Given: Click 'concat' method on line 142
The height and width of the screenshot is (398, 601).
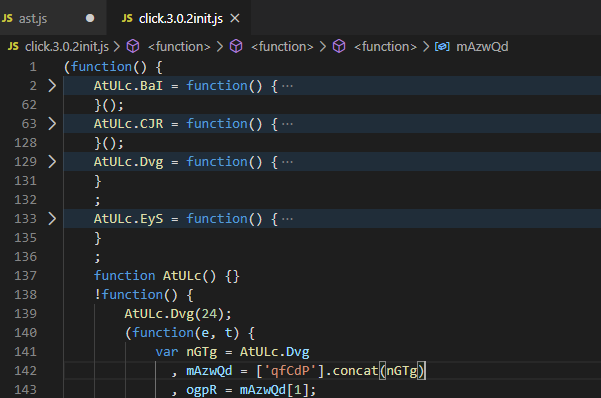Looking at the screenshot, I should (x=355, y=371).
